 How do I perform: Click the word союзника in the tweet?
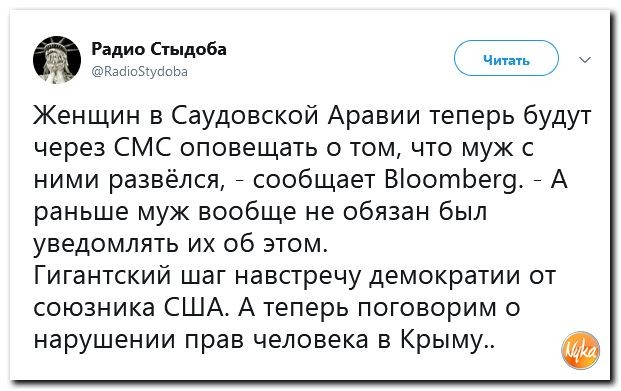pos(94,309)
